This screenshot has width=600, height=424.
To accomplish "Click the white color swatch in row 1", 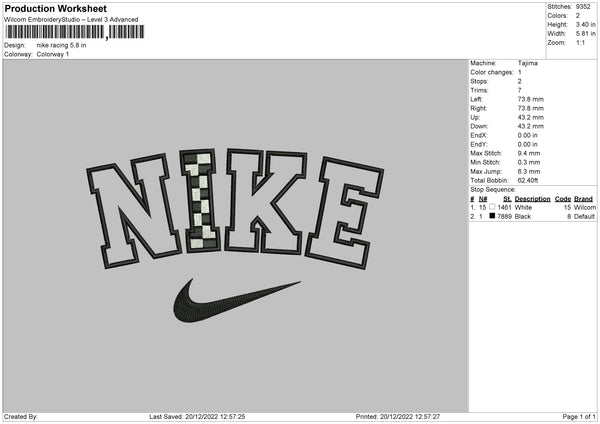I will pyautogui.click(x=492, y=207).
